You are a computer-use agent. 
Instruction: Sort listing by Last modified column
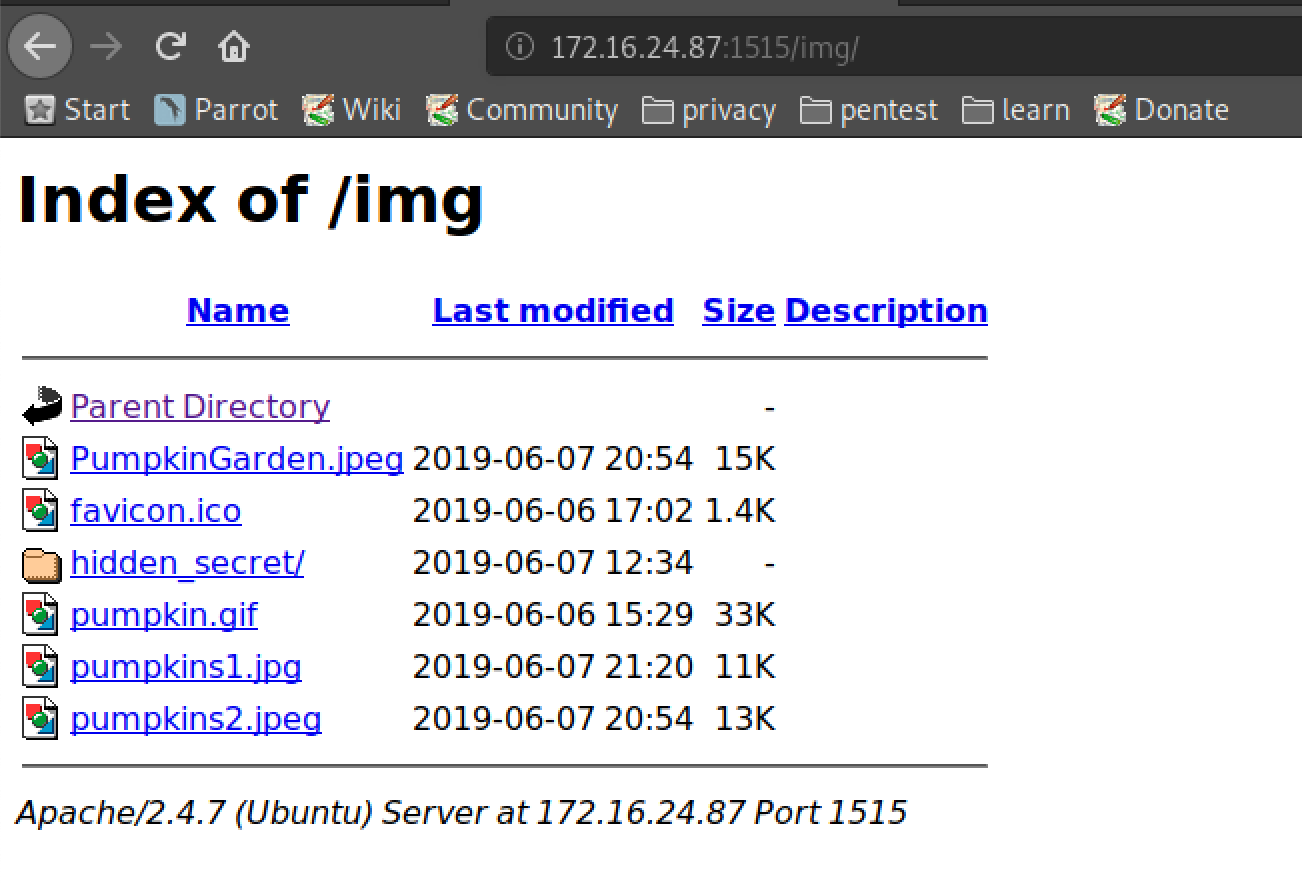(553, 311)
